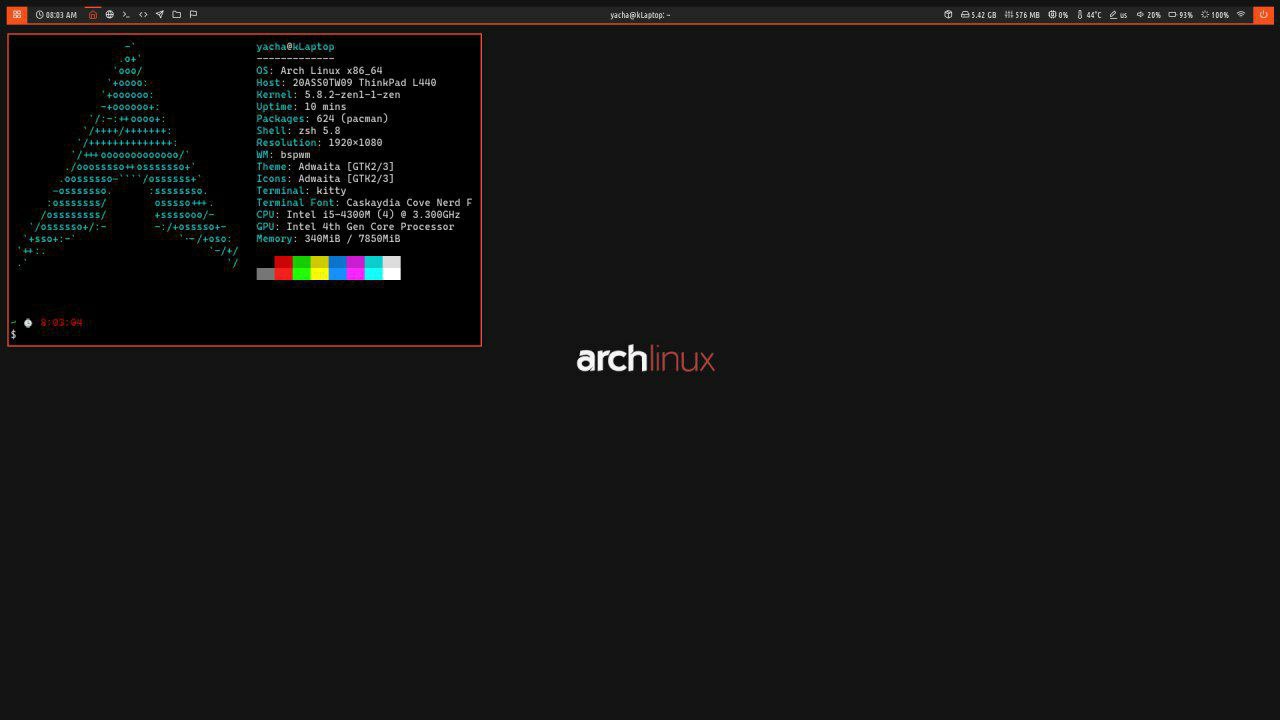Click the WM: bspwm line
The height and width of the screenshot is (720, 1280).
[x=283, y=155]
